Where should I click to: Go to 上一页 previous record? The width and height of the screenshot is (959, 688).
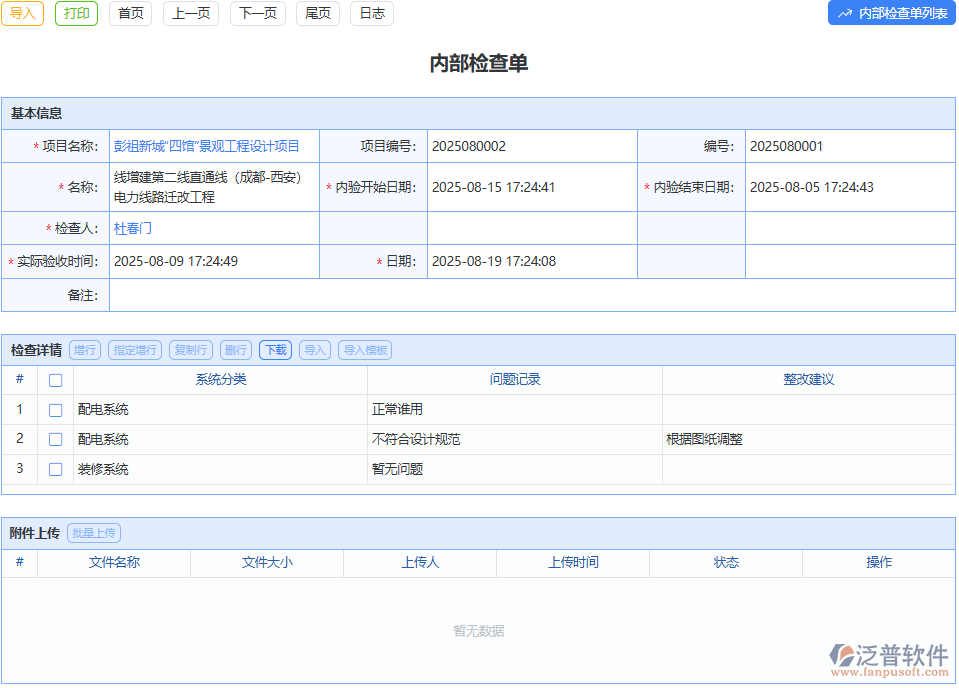click(x=190, y=14)
